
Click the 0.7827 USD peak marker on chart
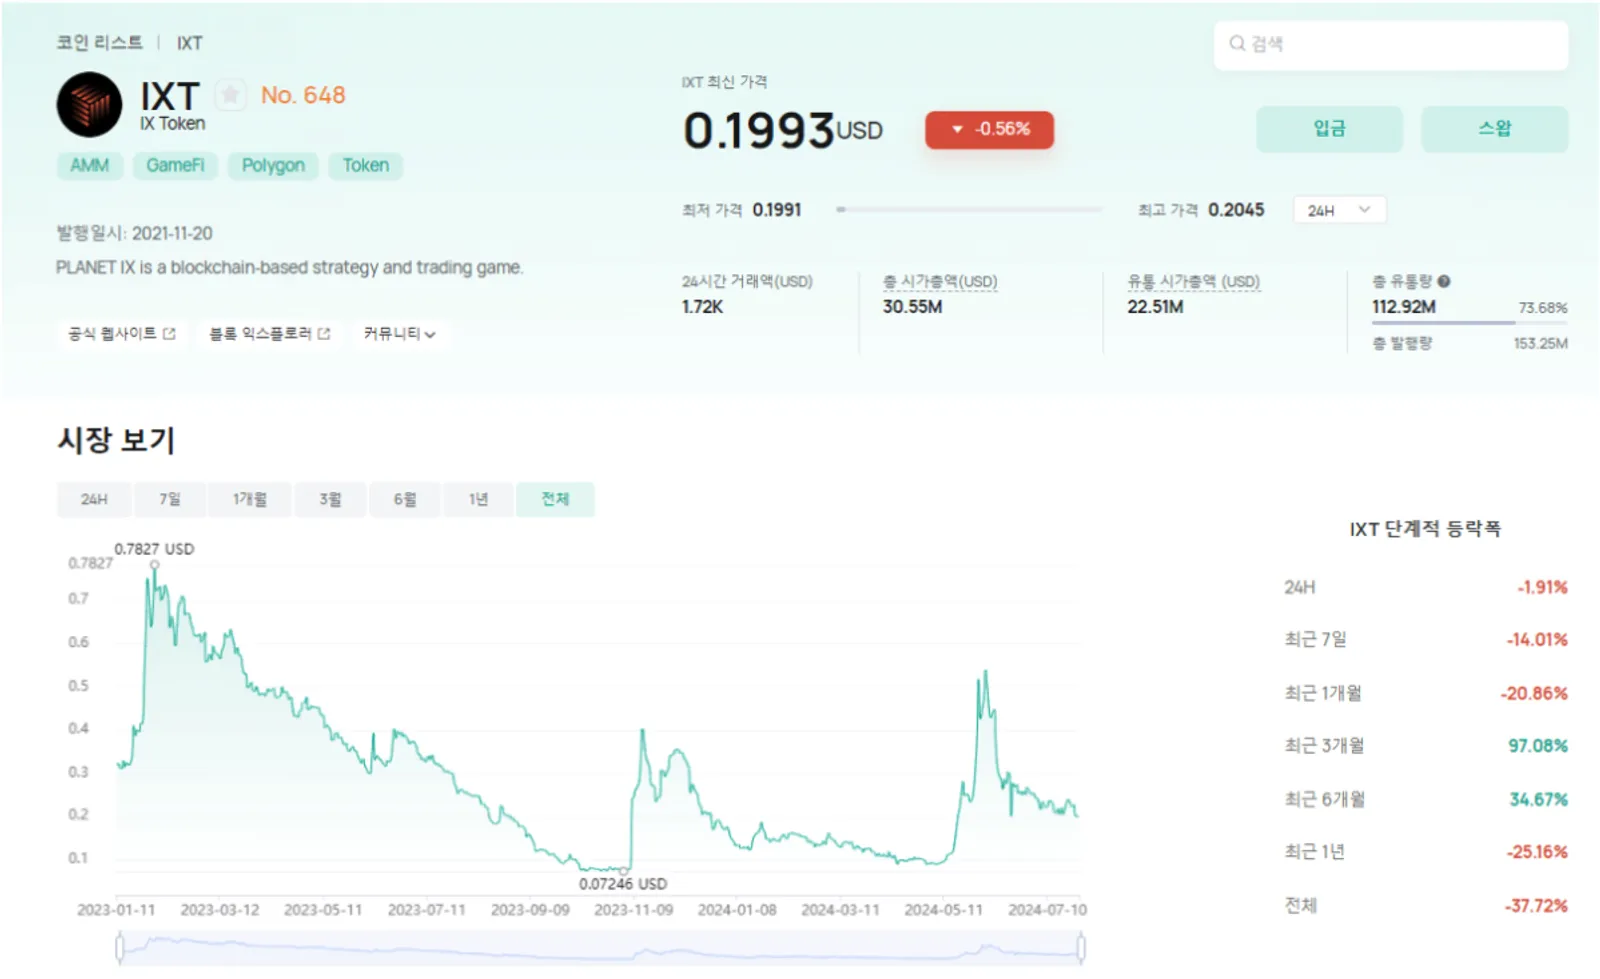(x=155, y=565)
